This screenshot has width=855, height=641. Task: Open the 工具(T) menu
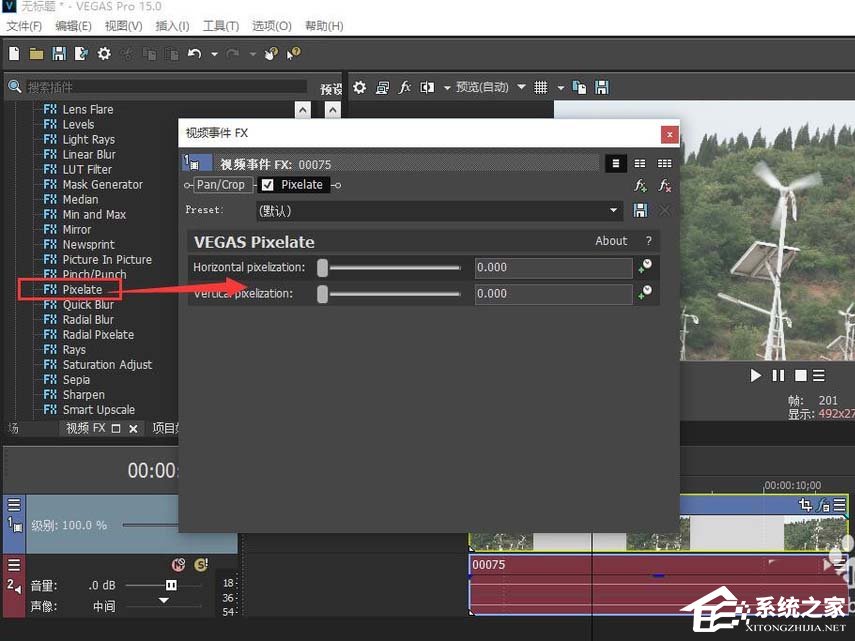[x=220, y=26]
